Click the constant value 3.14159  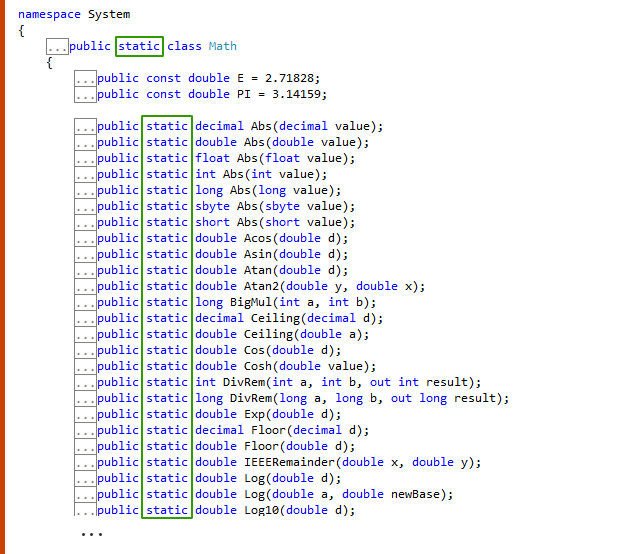(x=299, y=94)
